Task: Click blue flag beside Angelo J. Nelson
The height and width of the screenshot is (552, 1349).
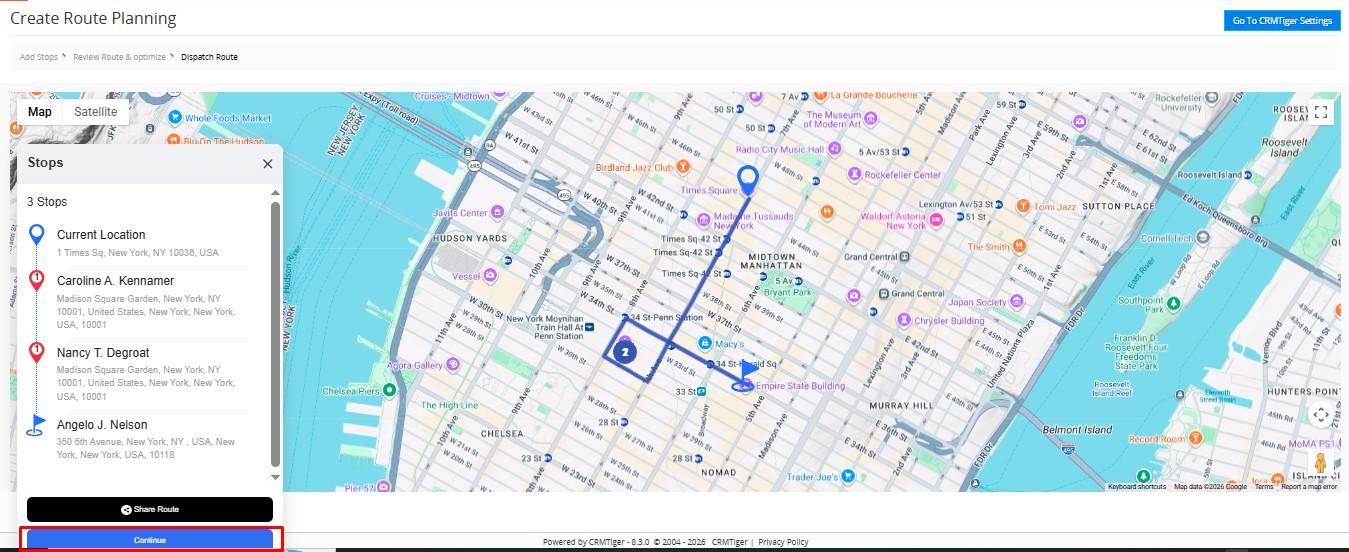Action: pos(37,426)
